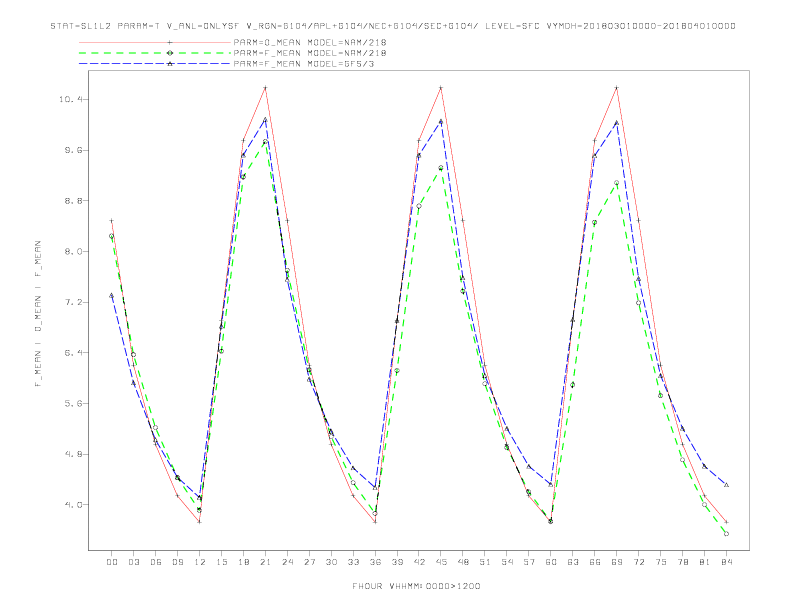Click x-axis tick label 03
Viewport: 792px width, 612px height.
pos(133,562)
